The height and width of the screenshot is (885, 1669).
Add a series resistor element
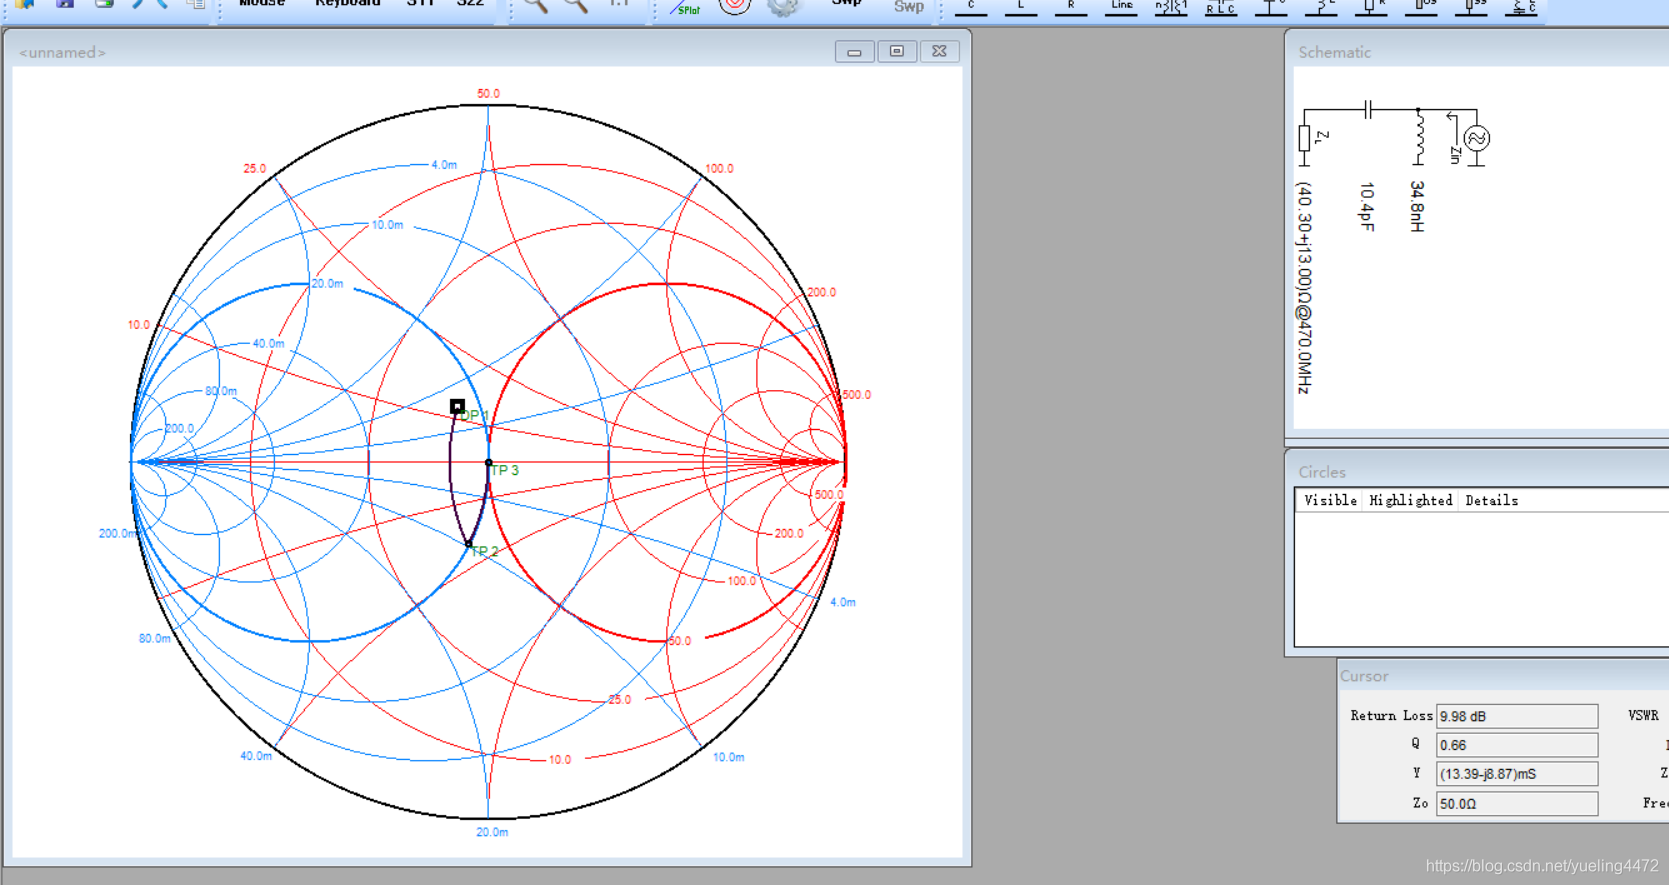[1071, 8]
